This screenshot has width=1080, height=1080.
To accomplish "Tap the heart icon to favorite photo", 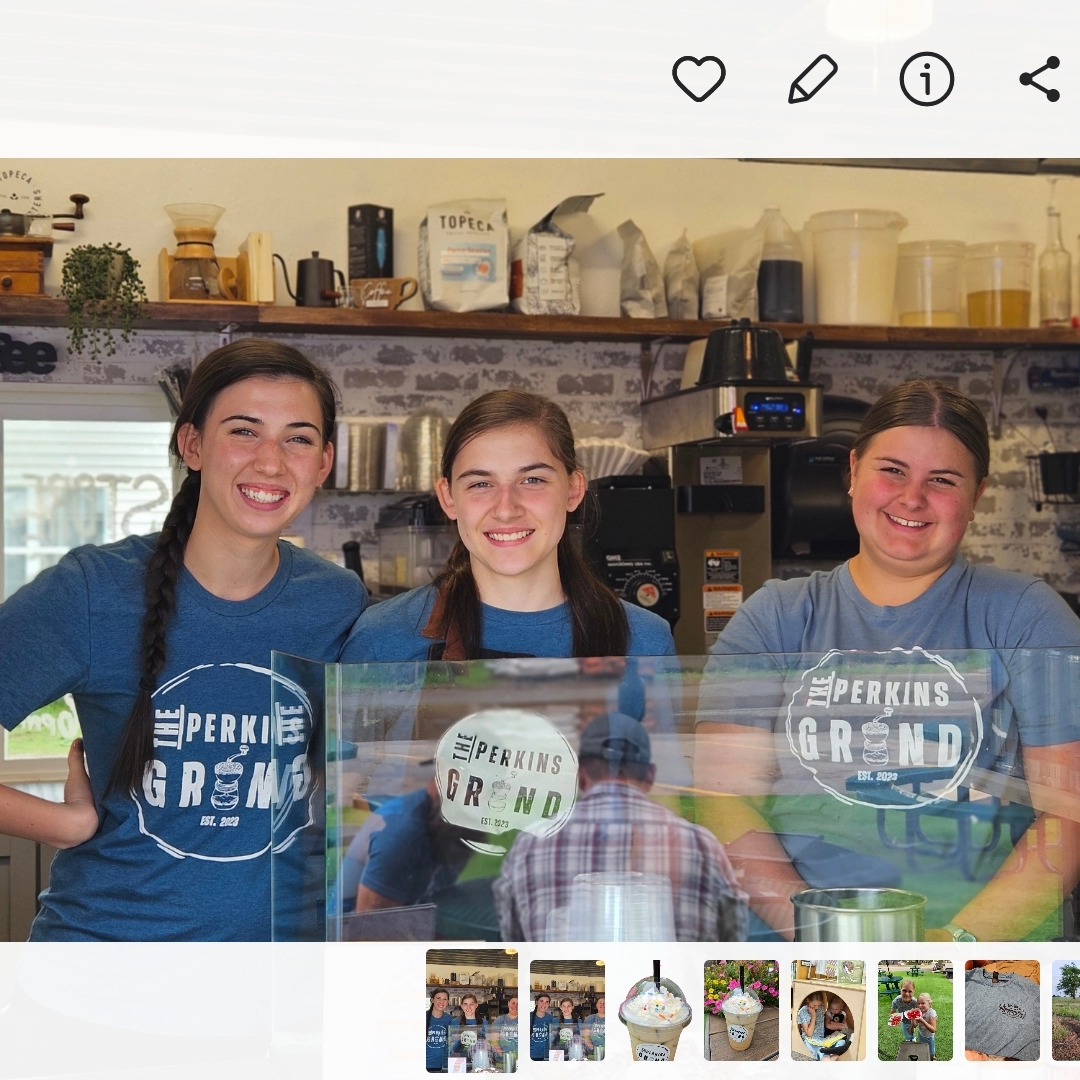I will tap(698, 79).
